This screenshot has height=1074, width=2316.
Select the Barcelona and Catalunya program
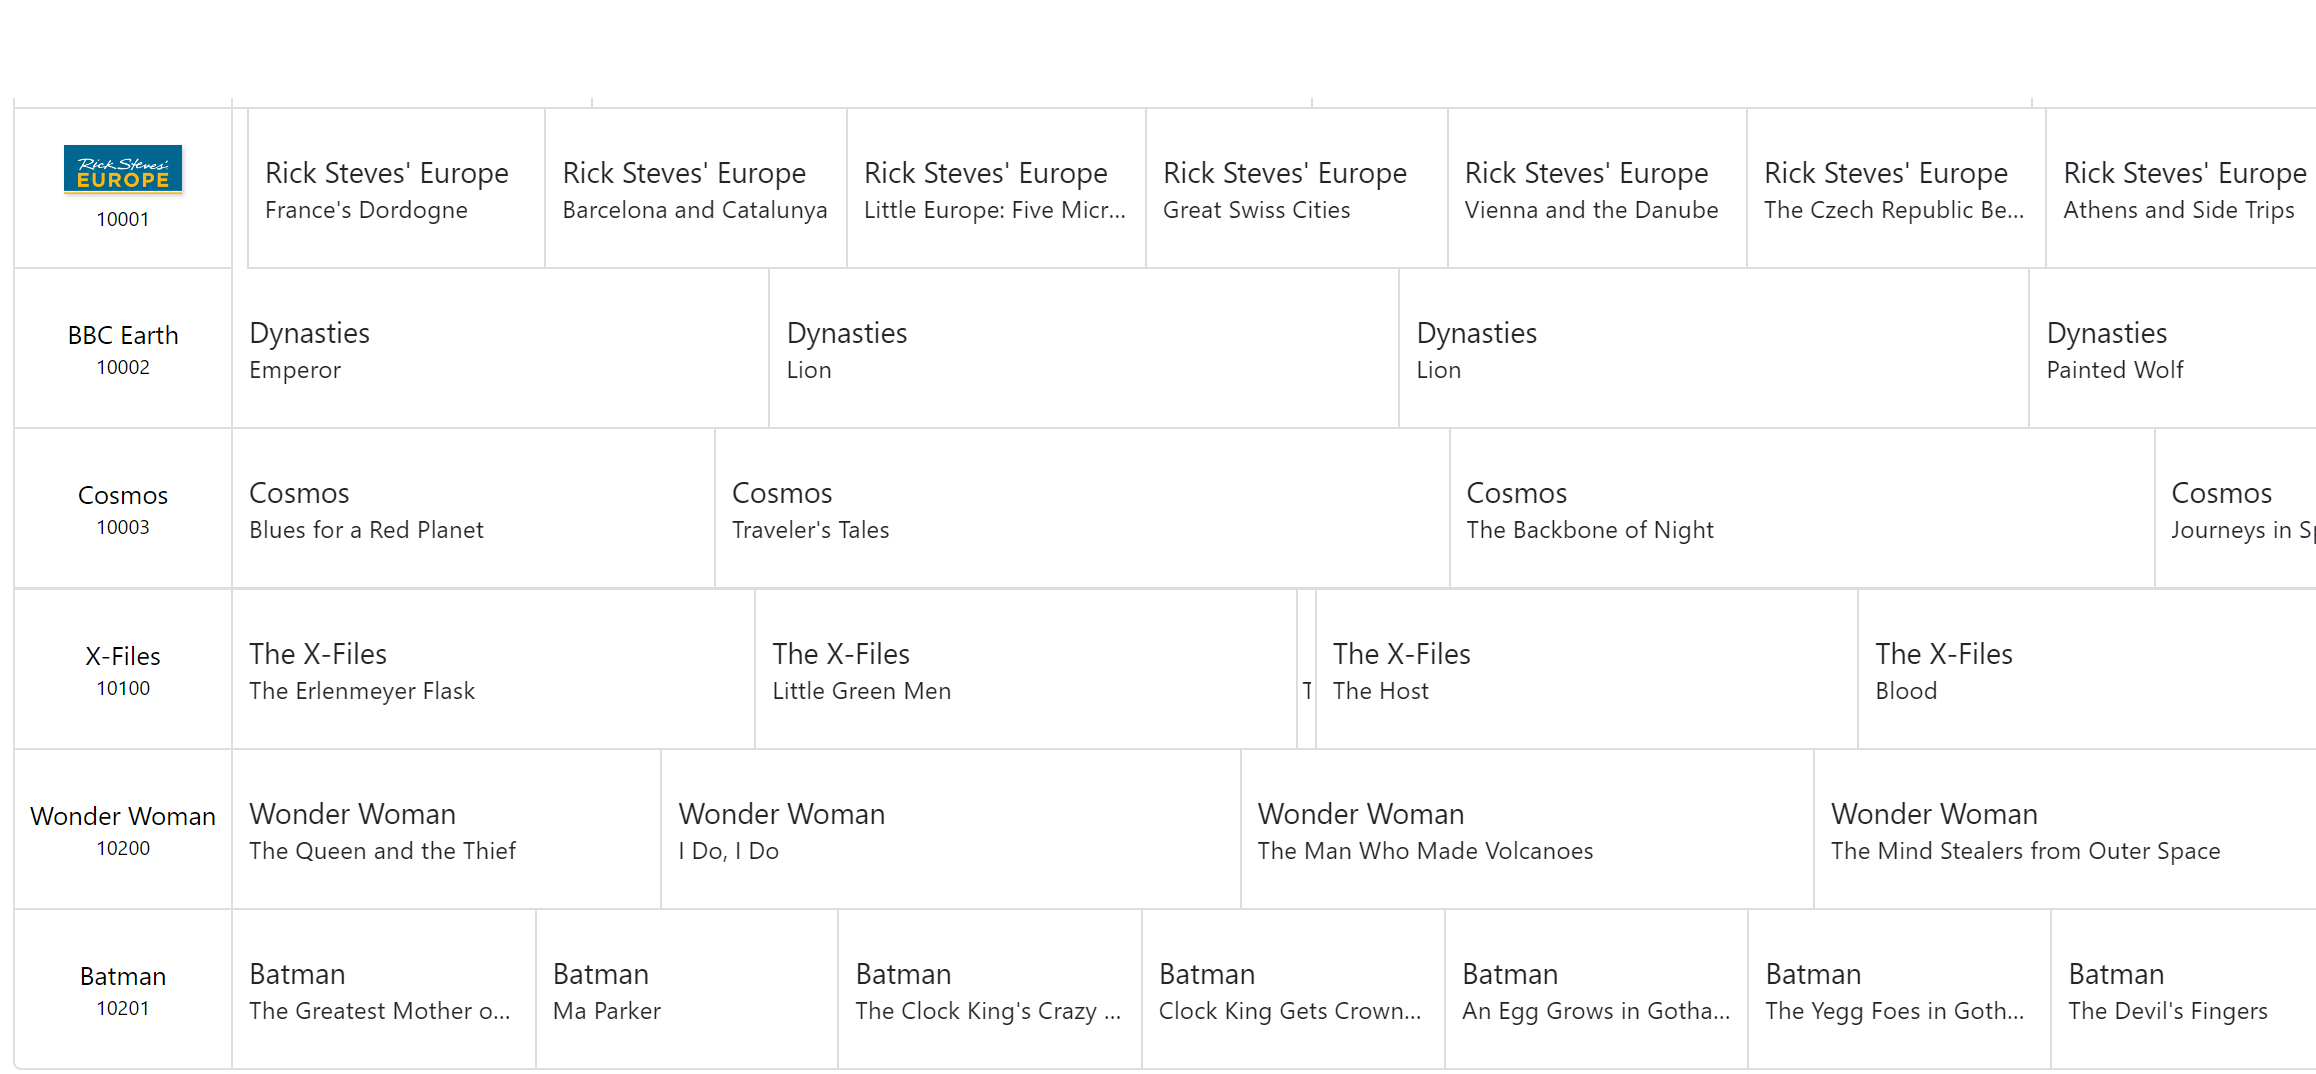[x=695, y=189]
